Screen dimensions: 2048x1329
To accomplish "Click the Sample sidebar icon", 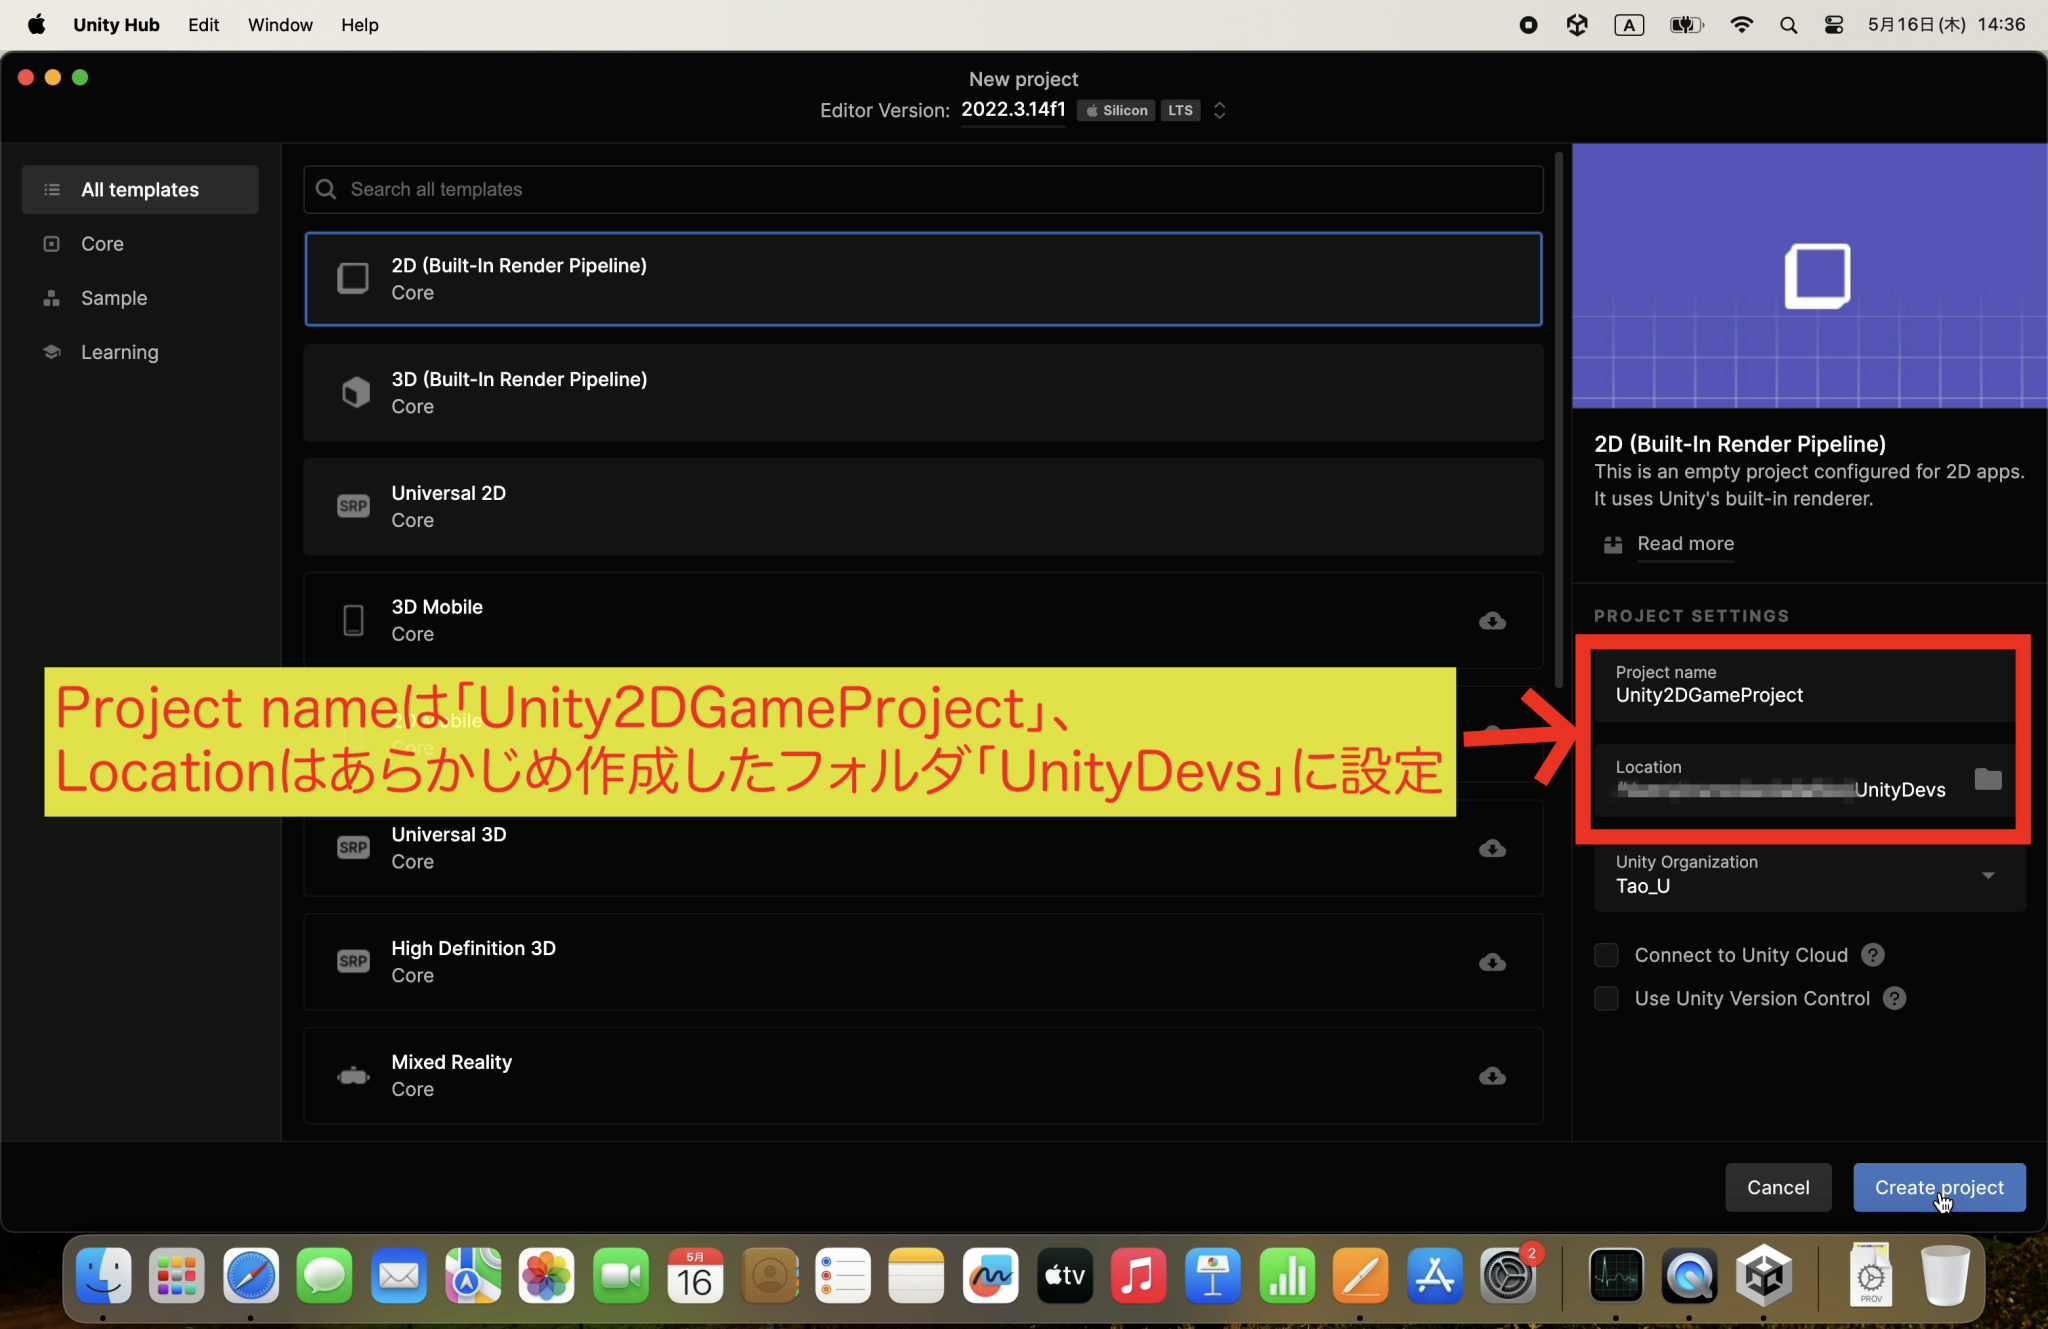I will point(51,297).
